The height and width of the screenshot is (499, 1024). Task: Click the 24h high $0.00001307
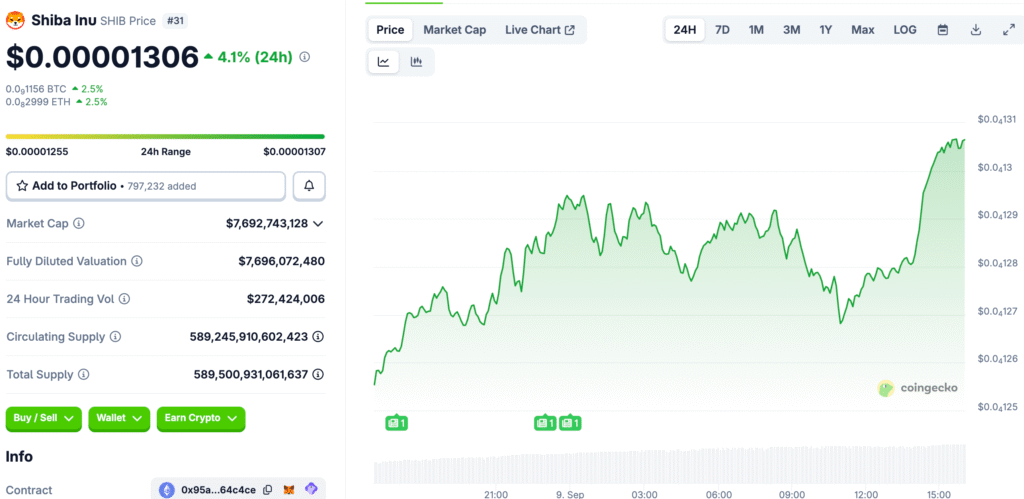click(x=295, y=152)
